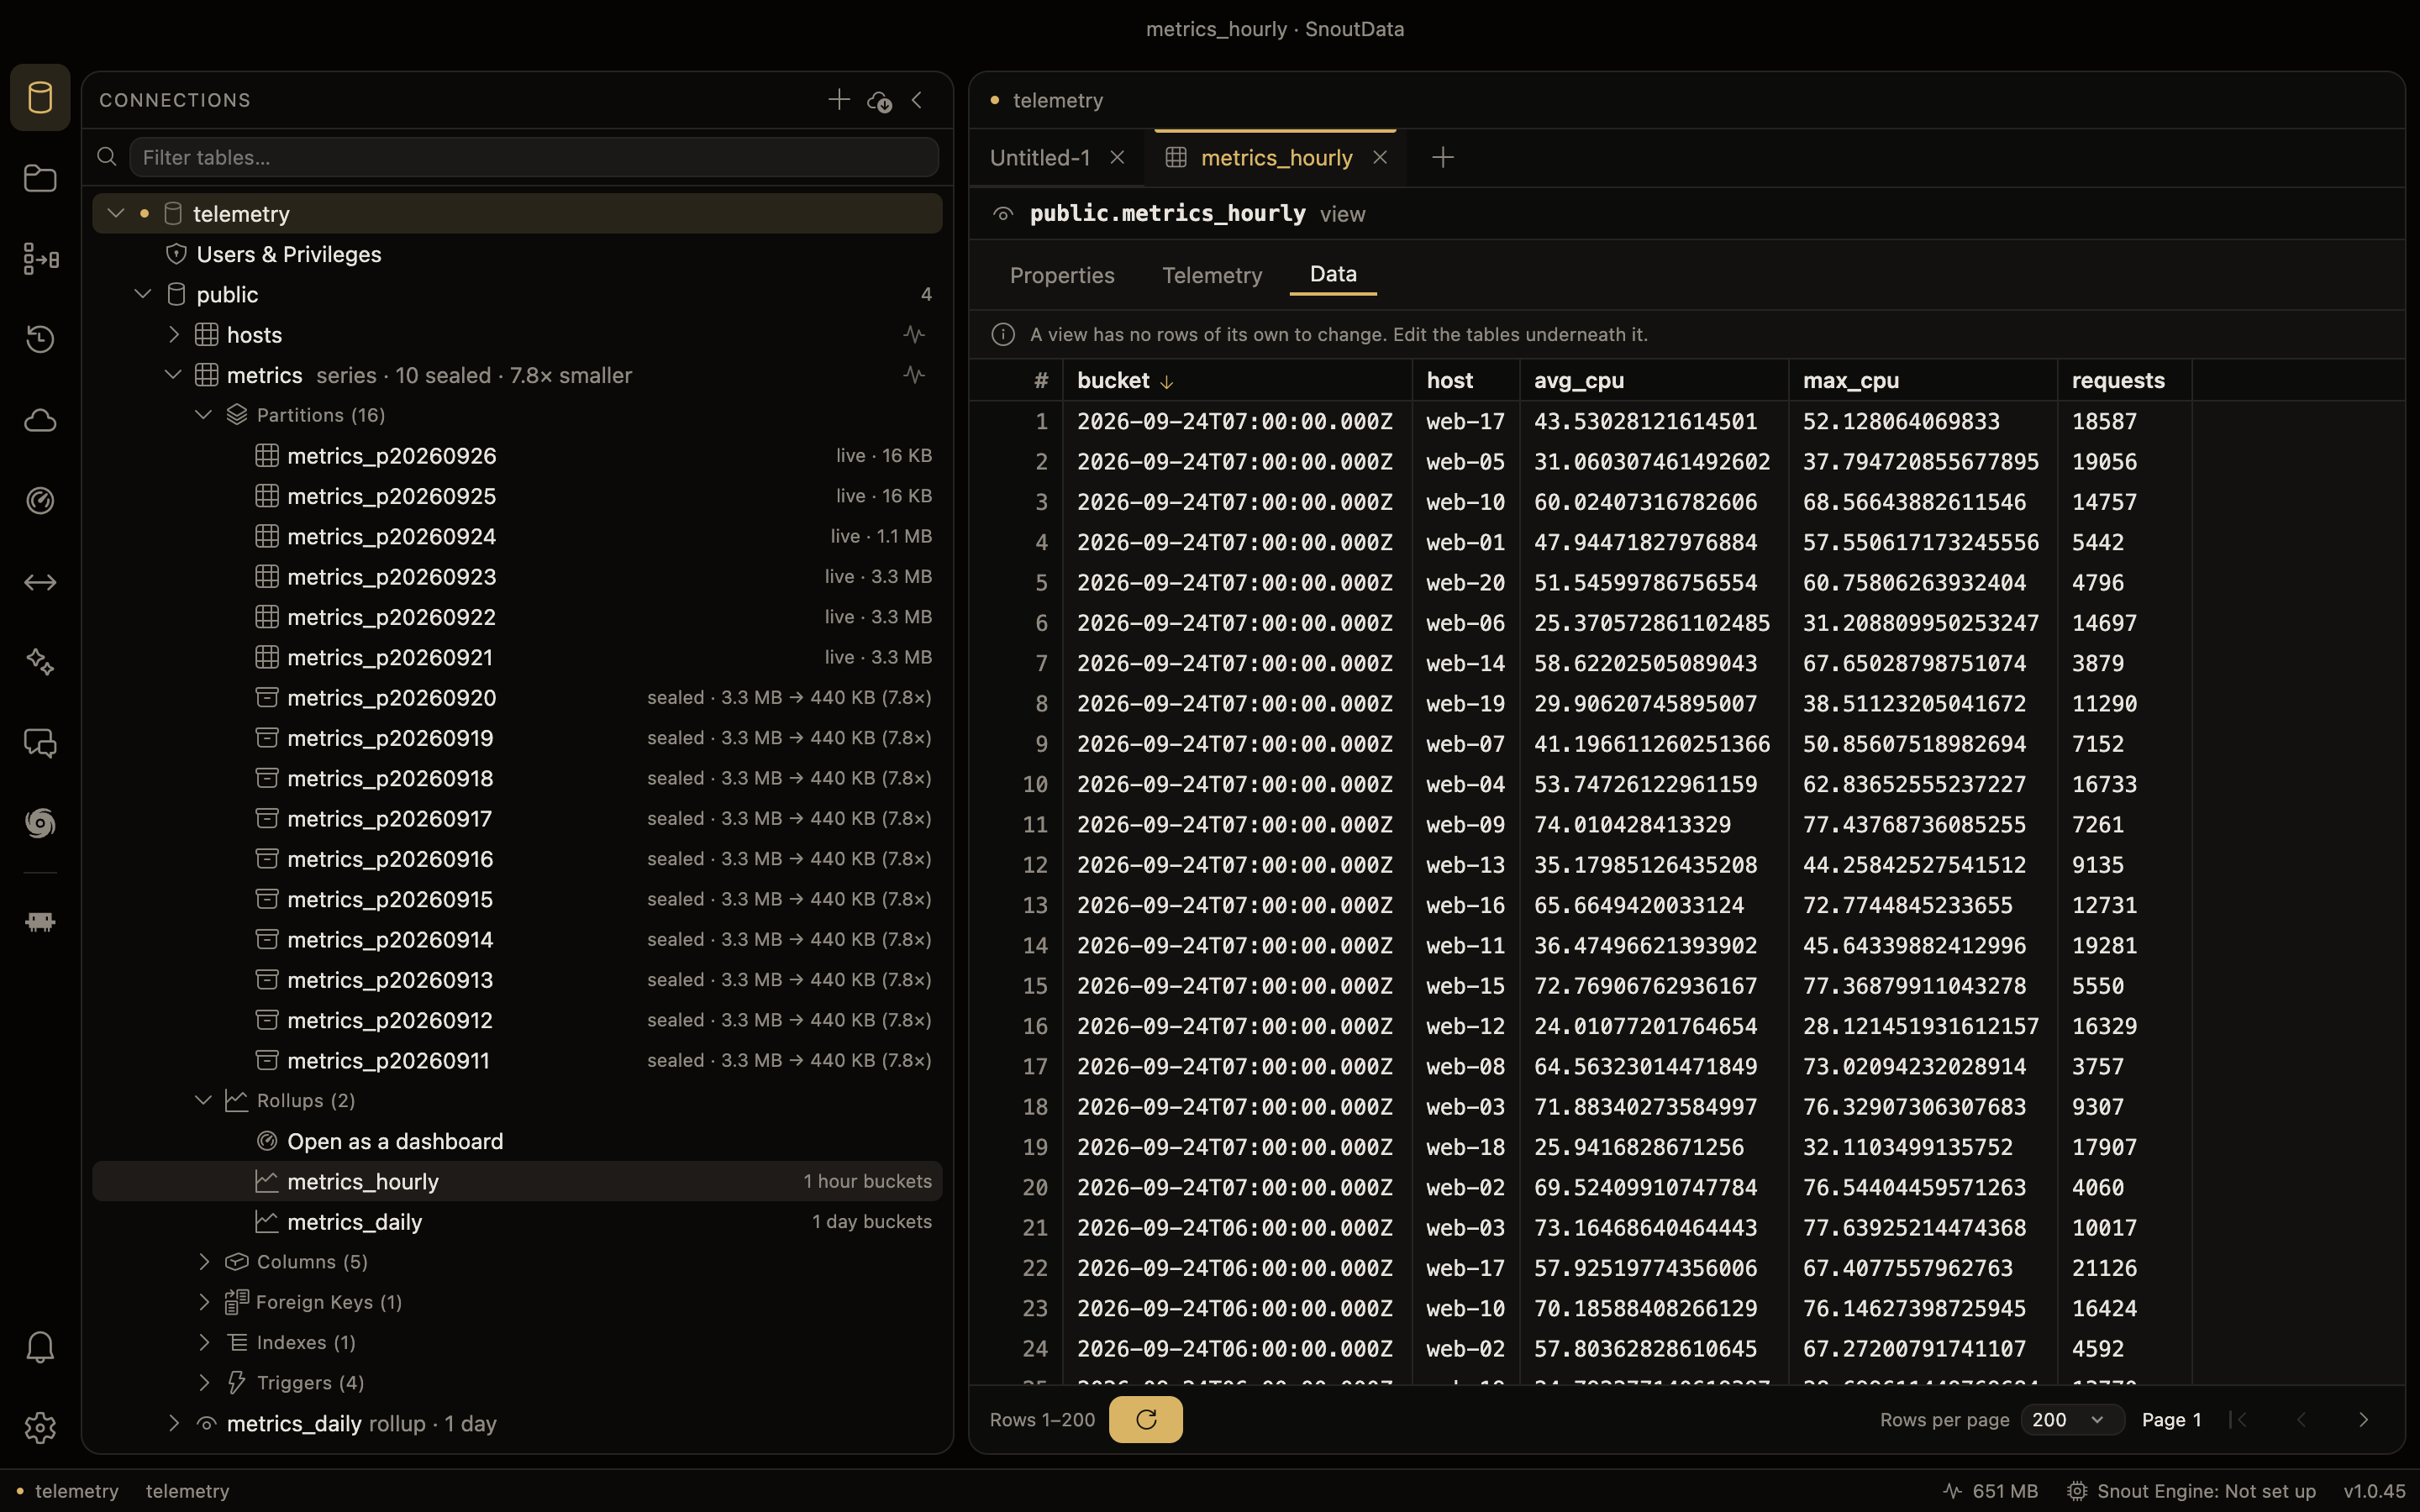This screenshot has width=2420, height=1512.
Task: Collapse the Partitions (16) group
Action: pos(203,415)
